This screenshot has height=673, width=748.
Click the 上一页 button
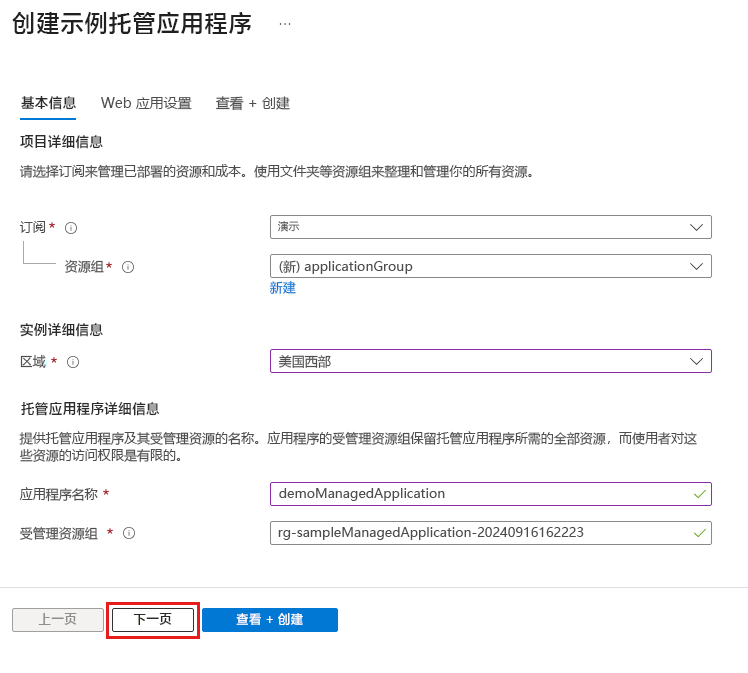click(x=58, y=620)
